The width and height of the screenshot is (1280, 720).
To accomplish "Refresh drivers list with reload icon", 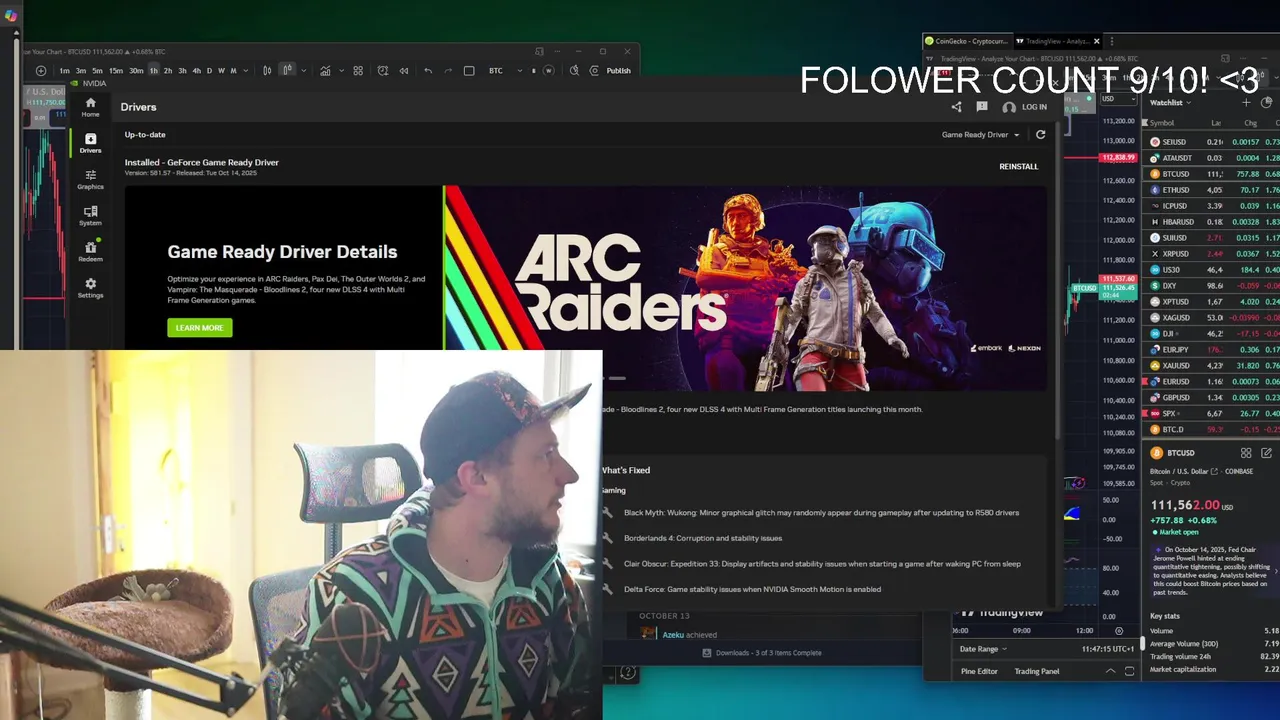I will point(1040,134).
